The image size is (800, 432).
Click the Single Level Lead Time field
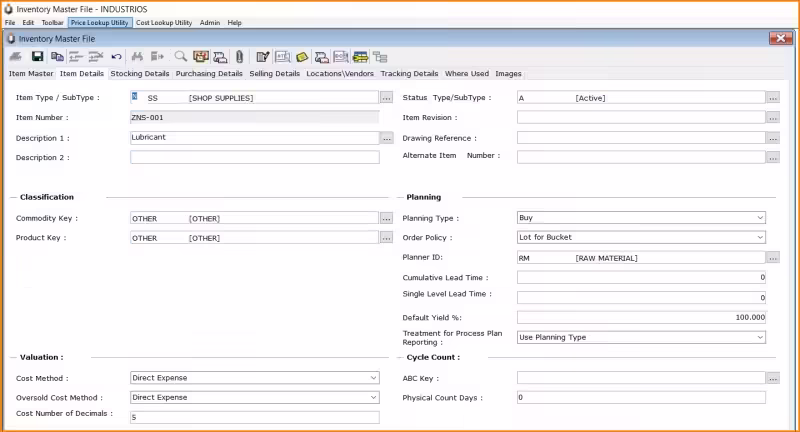coord(641,297)
